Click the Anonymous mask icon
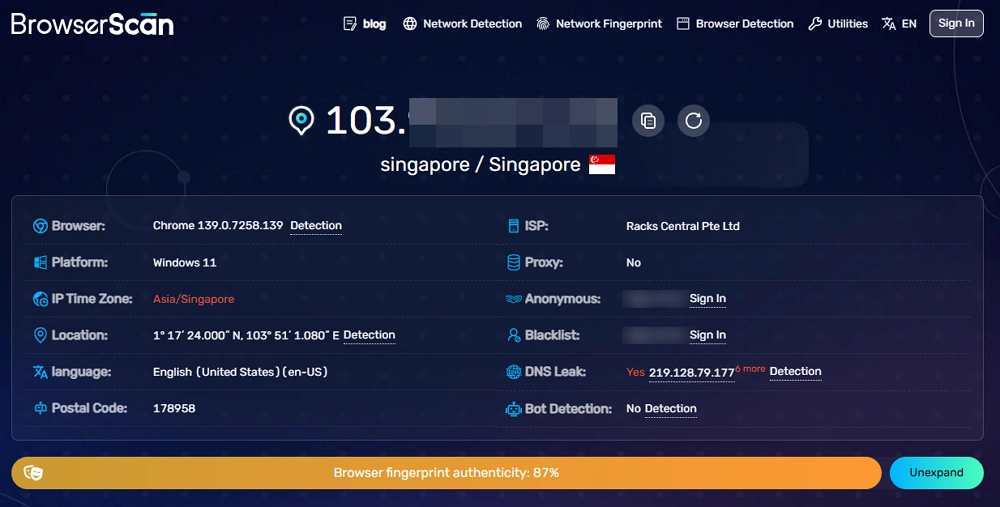Screen dimensions: 1000x507 (x=513, y=299)
